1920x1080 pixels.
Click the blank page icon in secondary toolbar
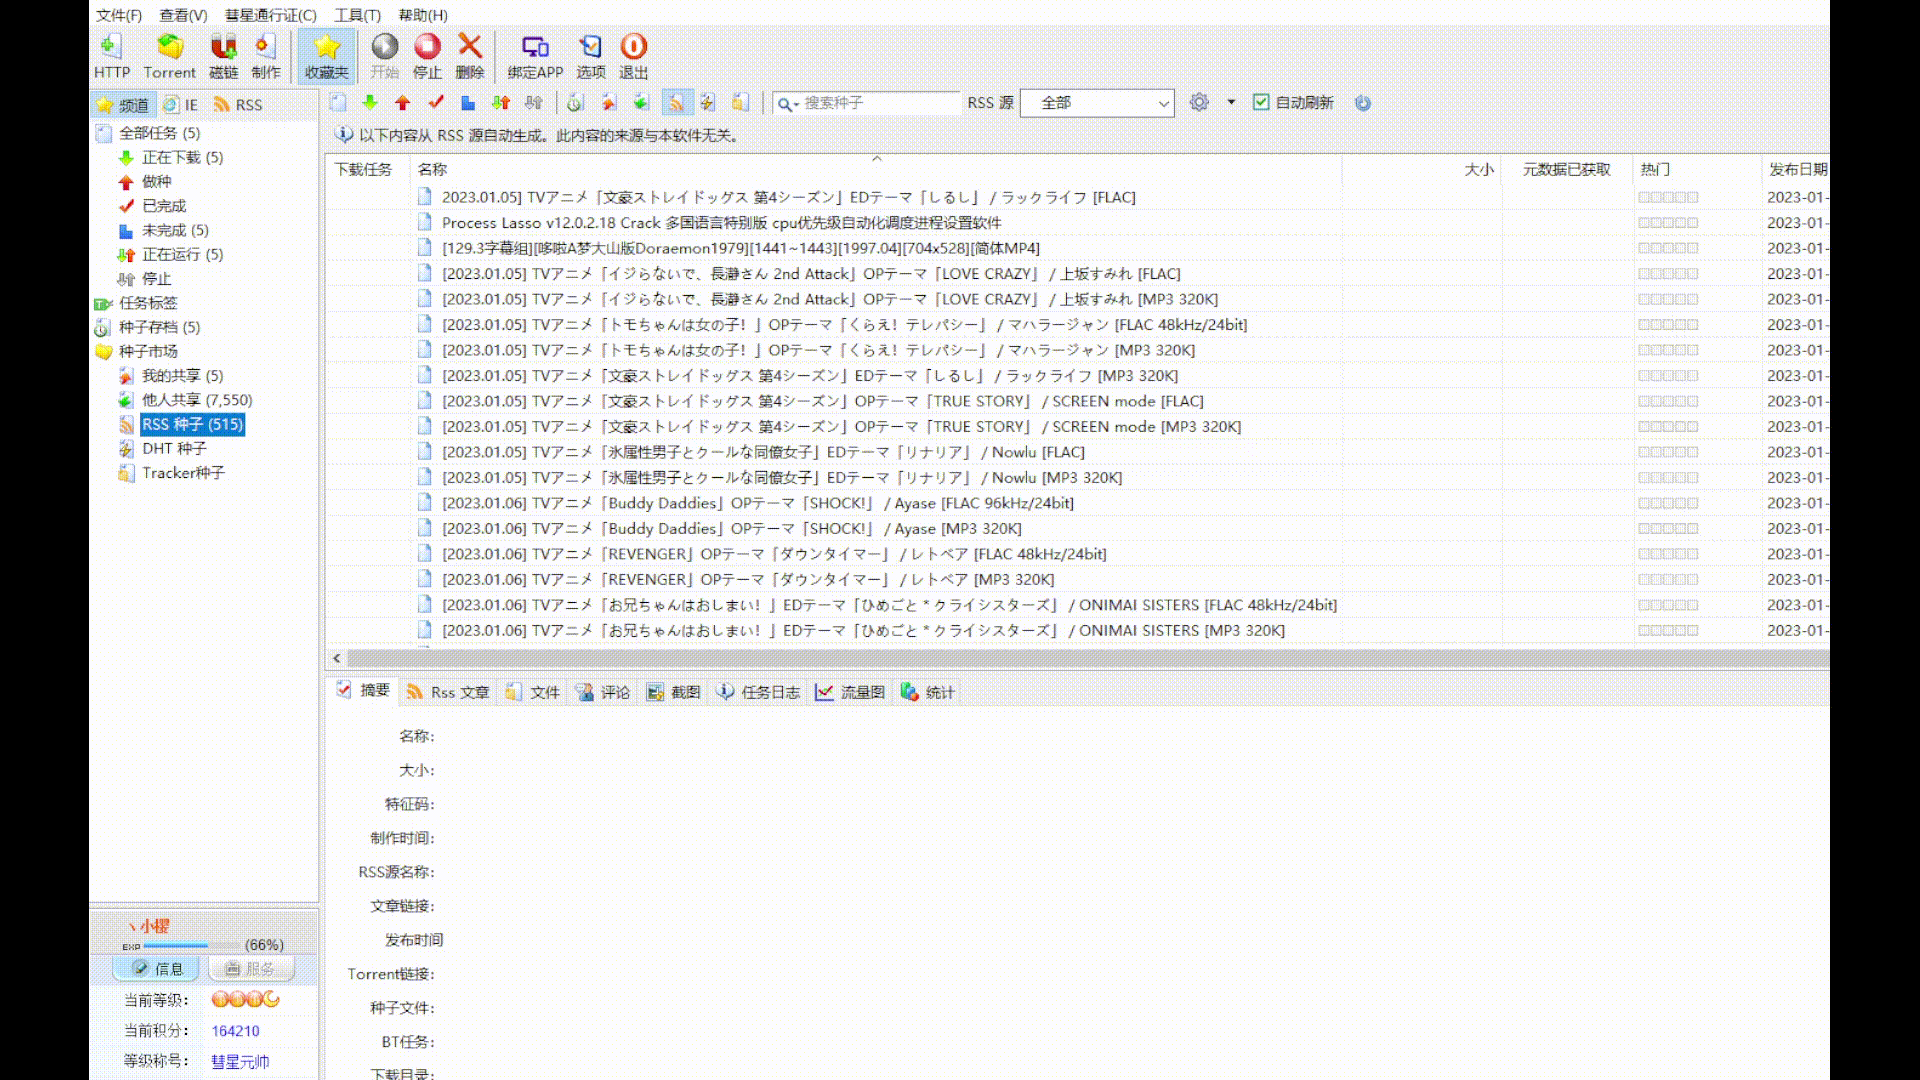tap(338, 102)
